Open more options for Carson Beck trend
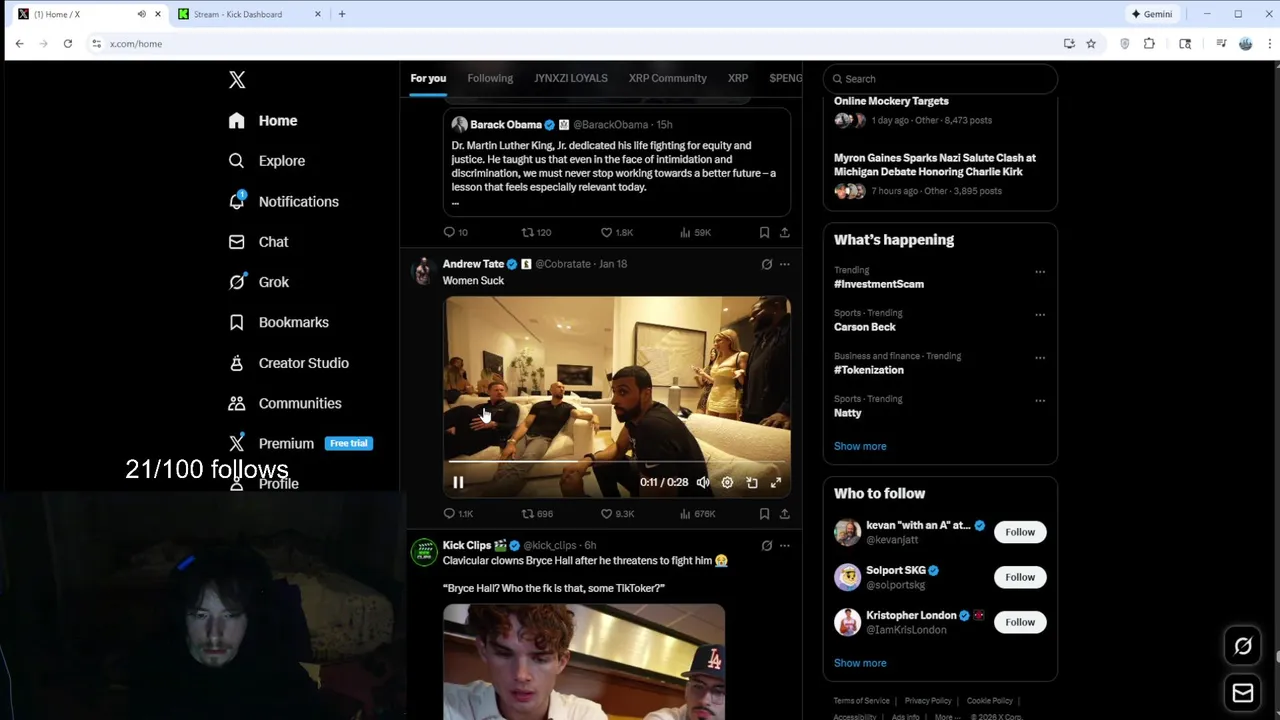 [1040, 315]
